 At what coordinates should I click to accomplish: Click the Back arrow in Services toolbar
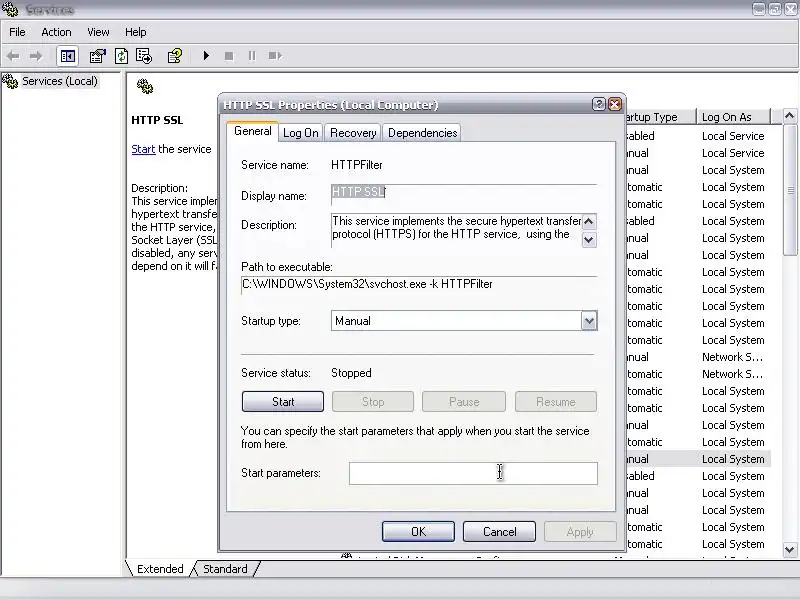click(x=13, y=56)
